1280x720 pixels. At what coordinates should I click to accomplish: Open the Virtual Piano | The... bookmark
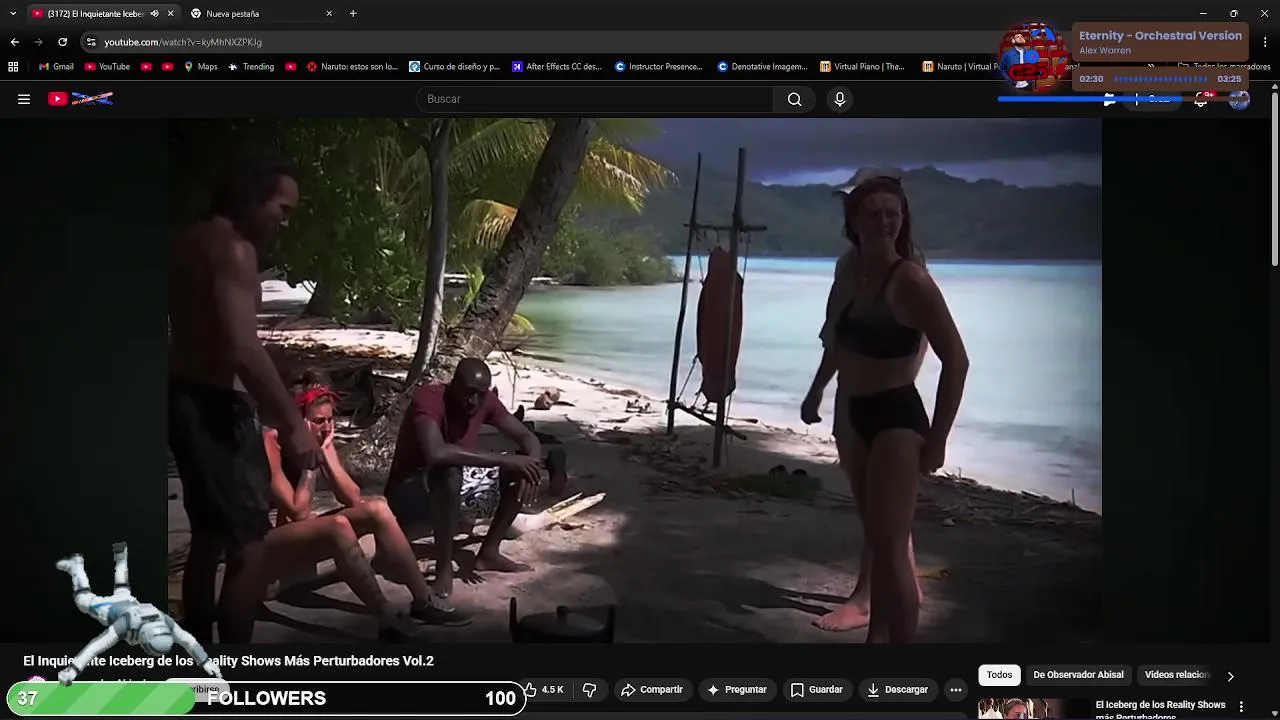tap(862, 67)
